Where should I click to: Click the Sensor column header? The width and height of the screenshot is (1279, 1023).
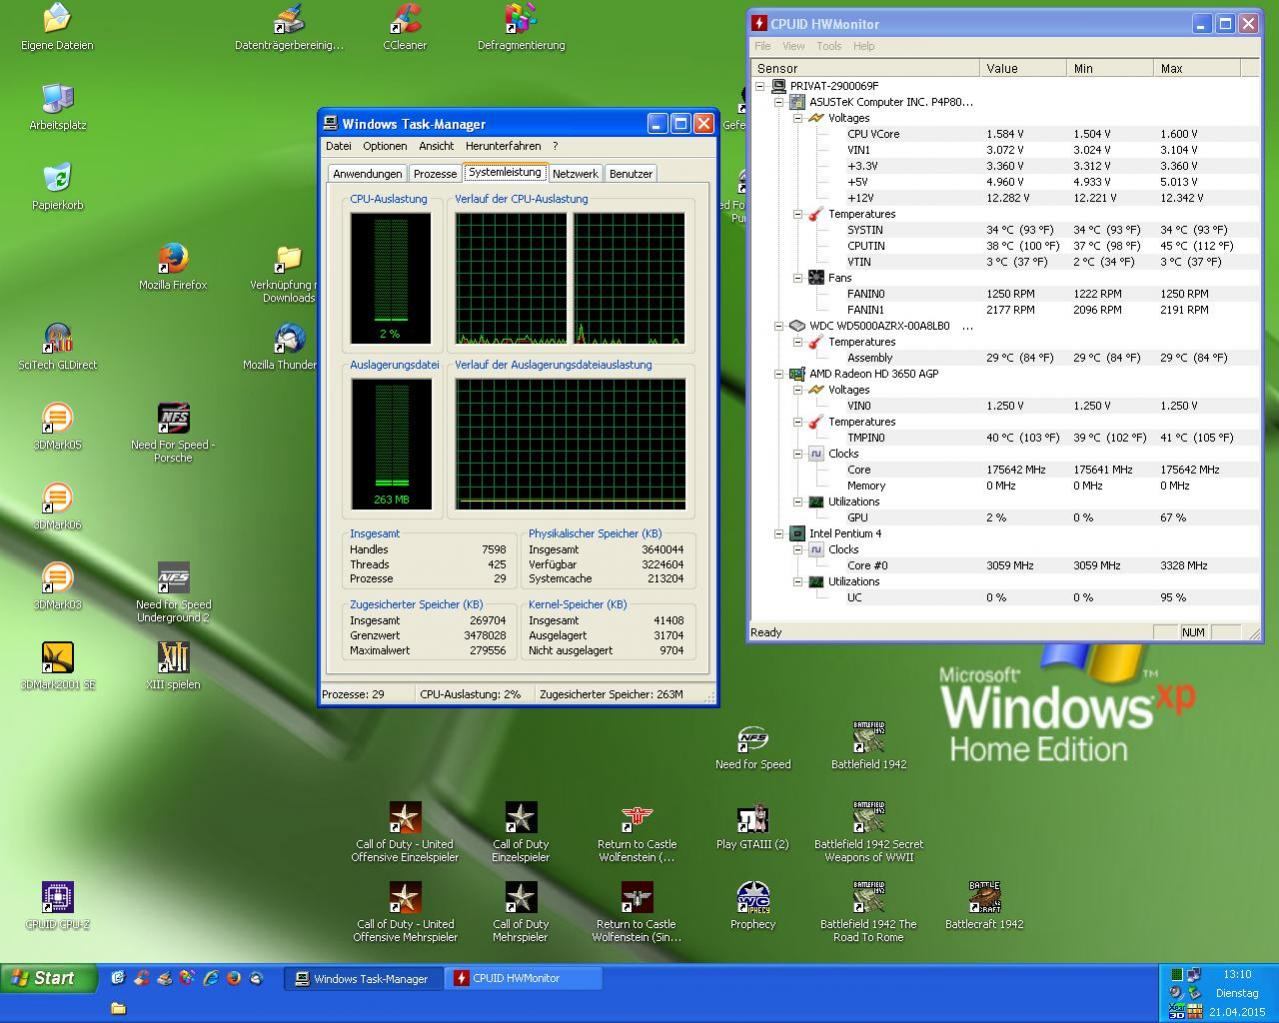coord(866,68)
